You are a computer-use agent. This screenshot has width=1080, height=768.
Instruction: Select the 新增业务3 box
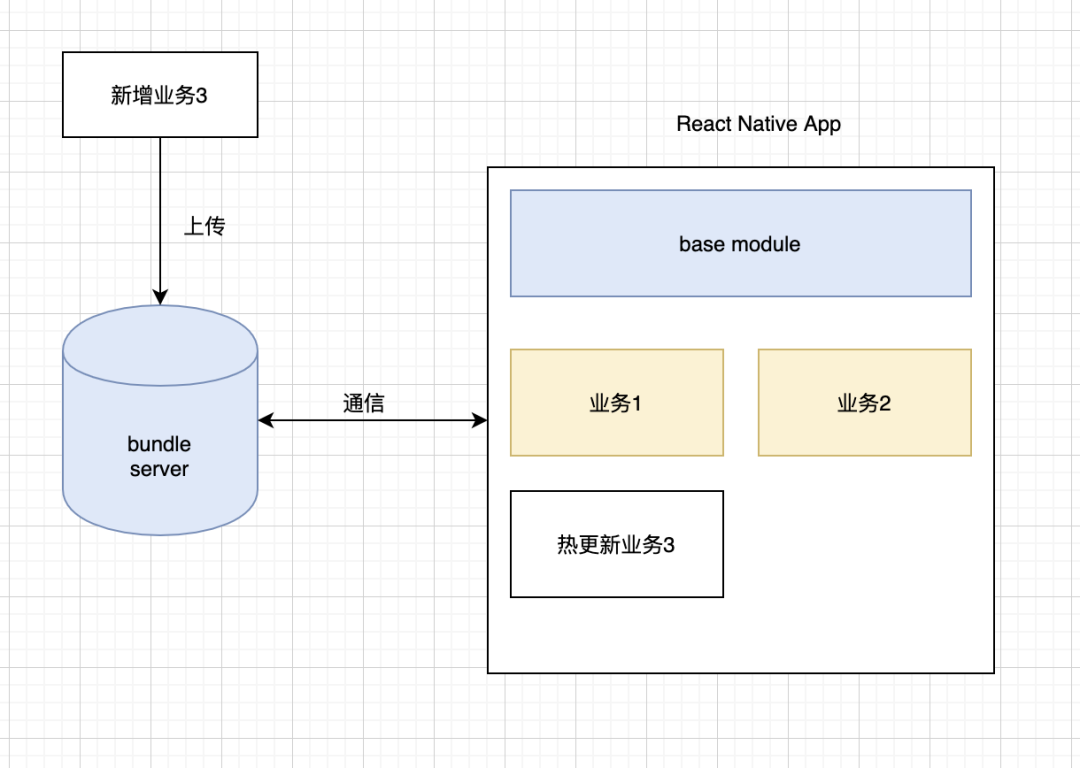[160, 94]
